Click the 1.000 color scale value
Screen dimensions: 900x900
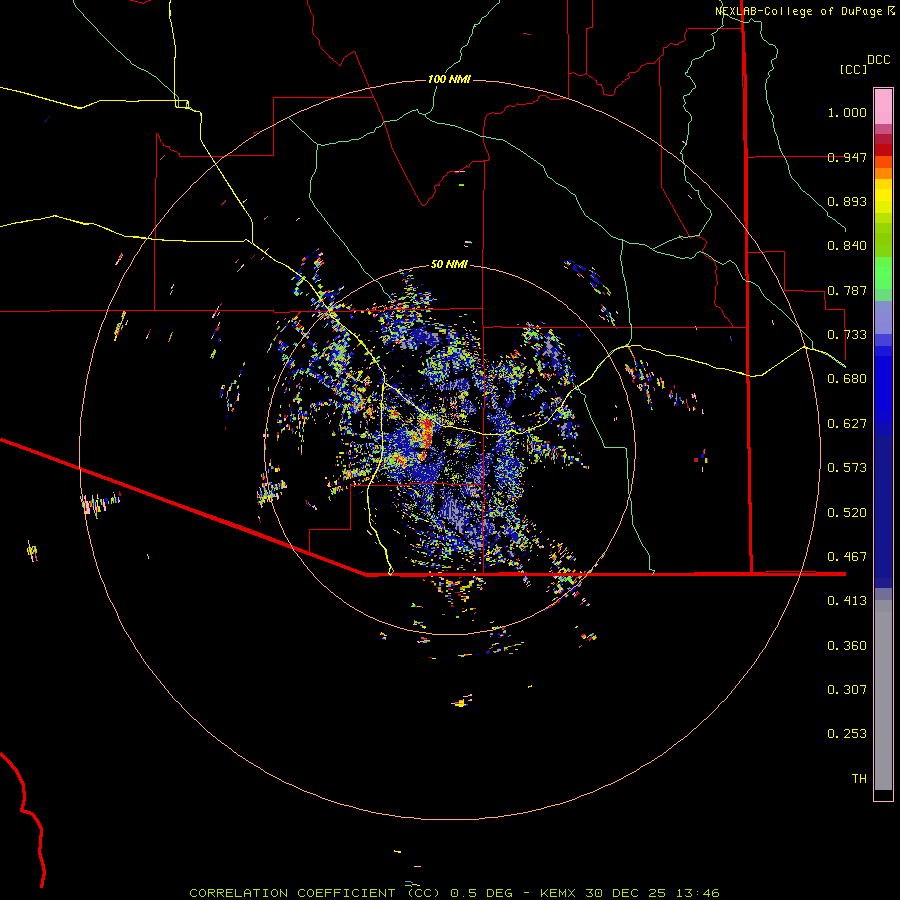[x=847, y=112]
